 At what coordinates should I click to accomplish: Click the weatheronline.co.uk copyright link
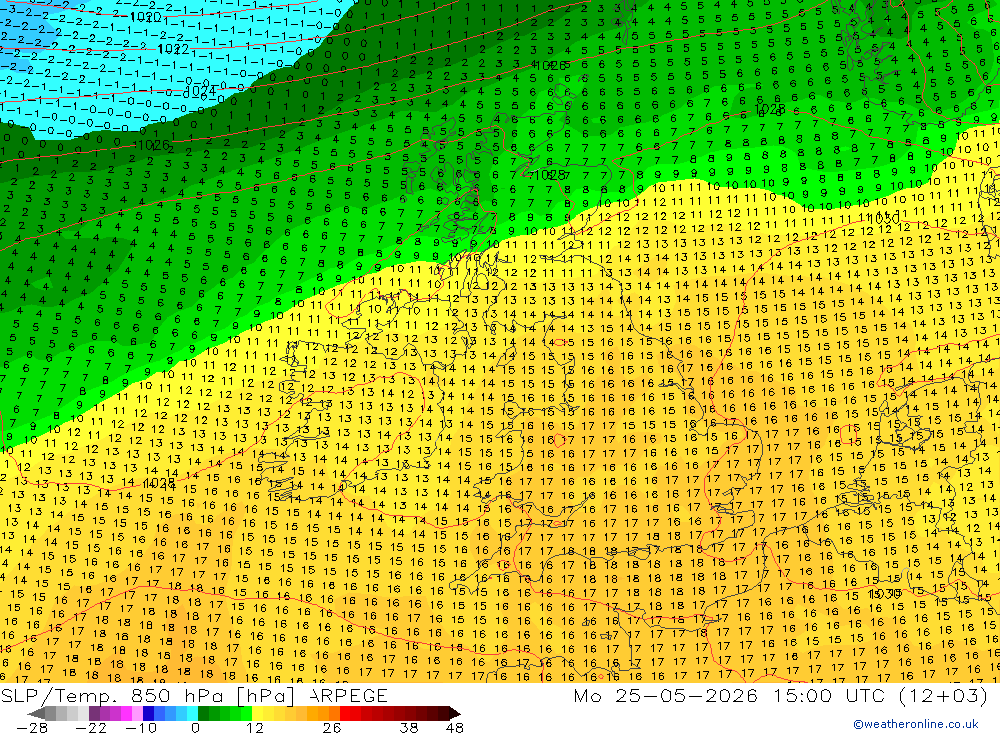click(x=916, y=724)
